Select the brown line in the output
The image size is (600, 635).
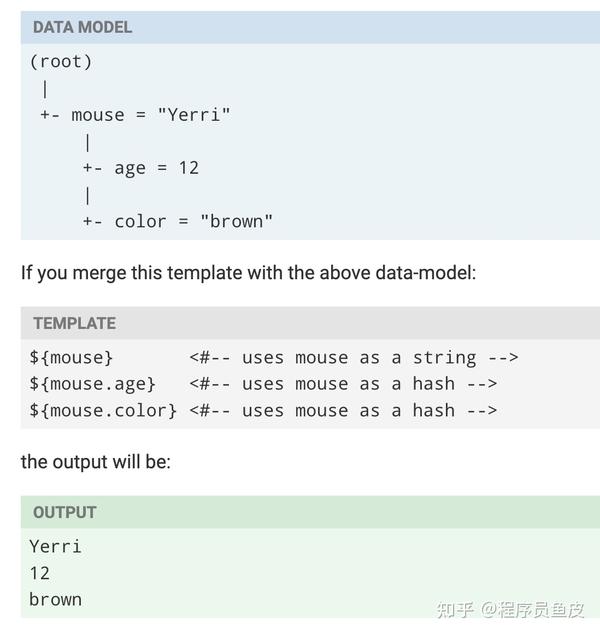55,599
